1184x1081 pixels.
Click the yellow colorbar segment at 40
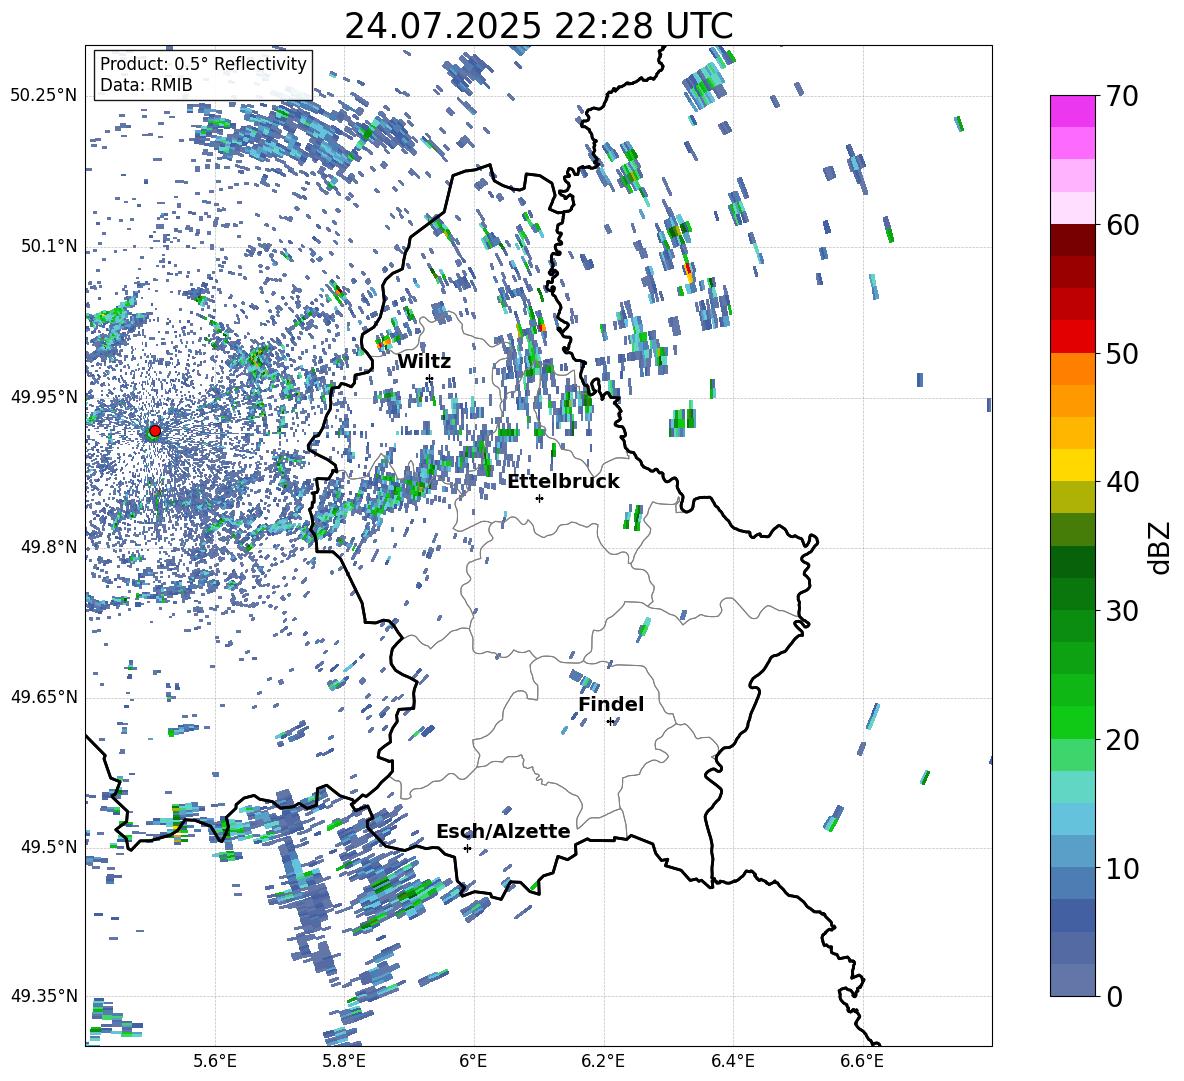(1073, 465)
